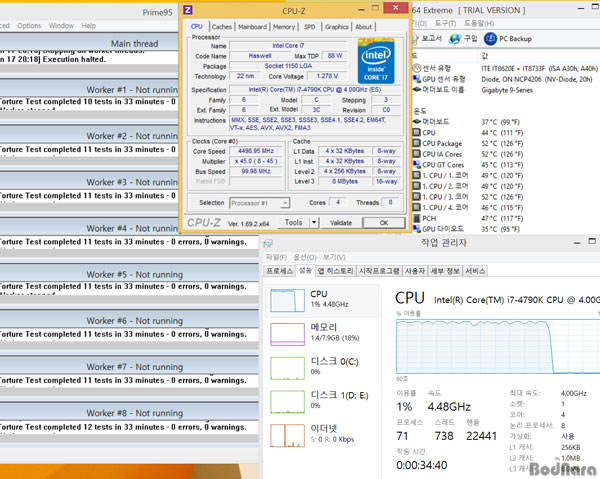Click Gigabyte 9-Series motherboard name value
Viewport: 600px width, 479px height.
(507, 90)
